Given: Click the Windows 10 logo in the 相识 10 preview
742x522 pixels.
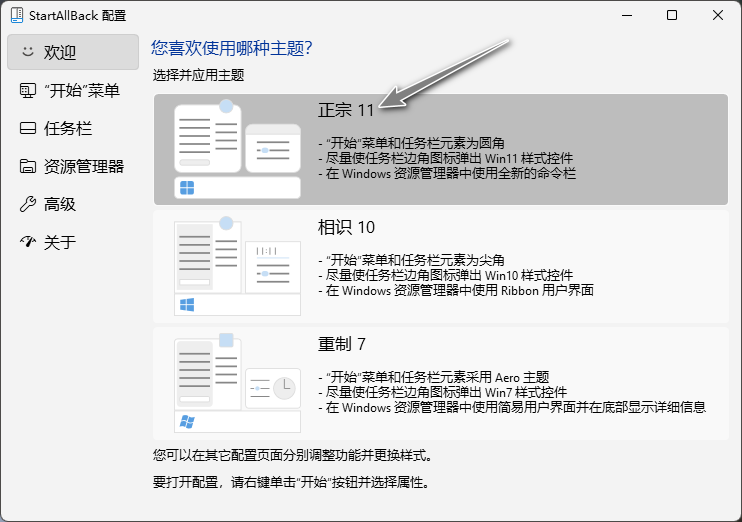Looking at the screenshot, I should click(x=187, y=305).
